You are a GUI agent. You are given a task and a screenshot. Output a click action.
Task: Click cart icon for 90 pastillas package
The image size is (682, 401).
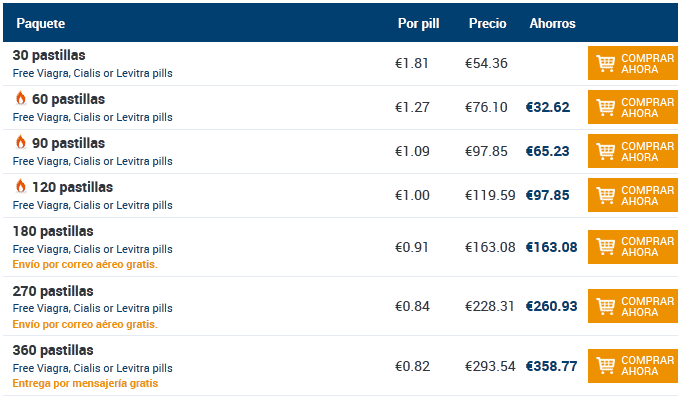coord(605,151)
